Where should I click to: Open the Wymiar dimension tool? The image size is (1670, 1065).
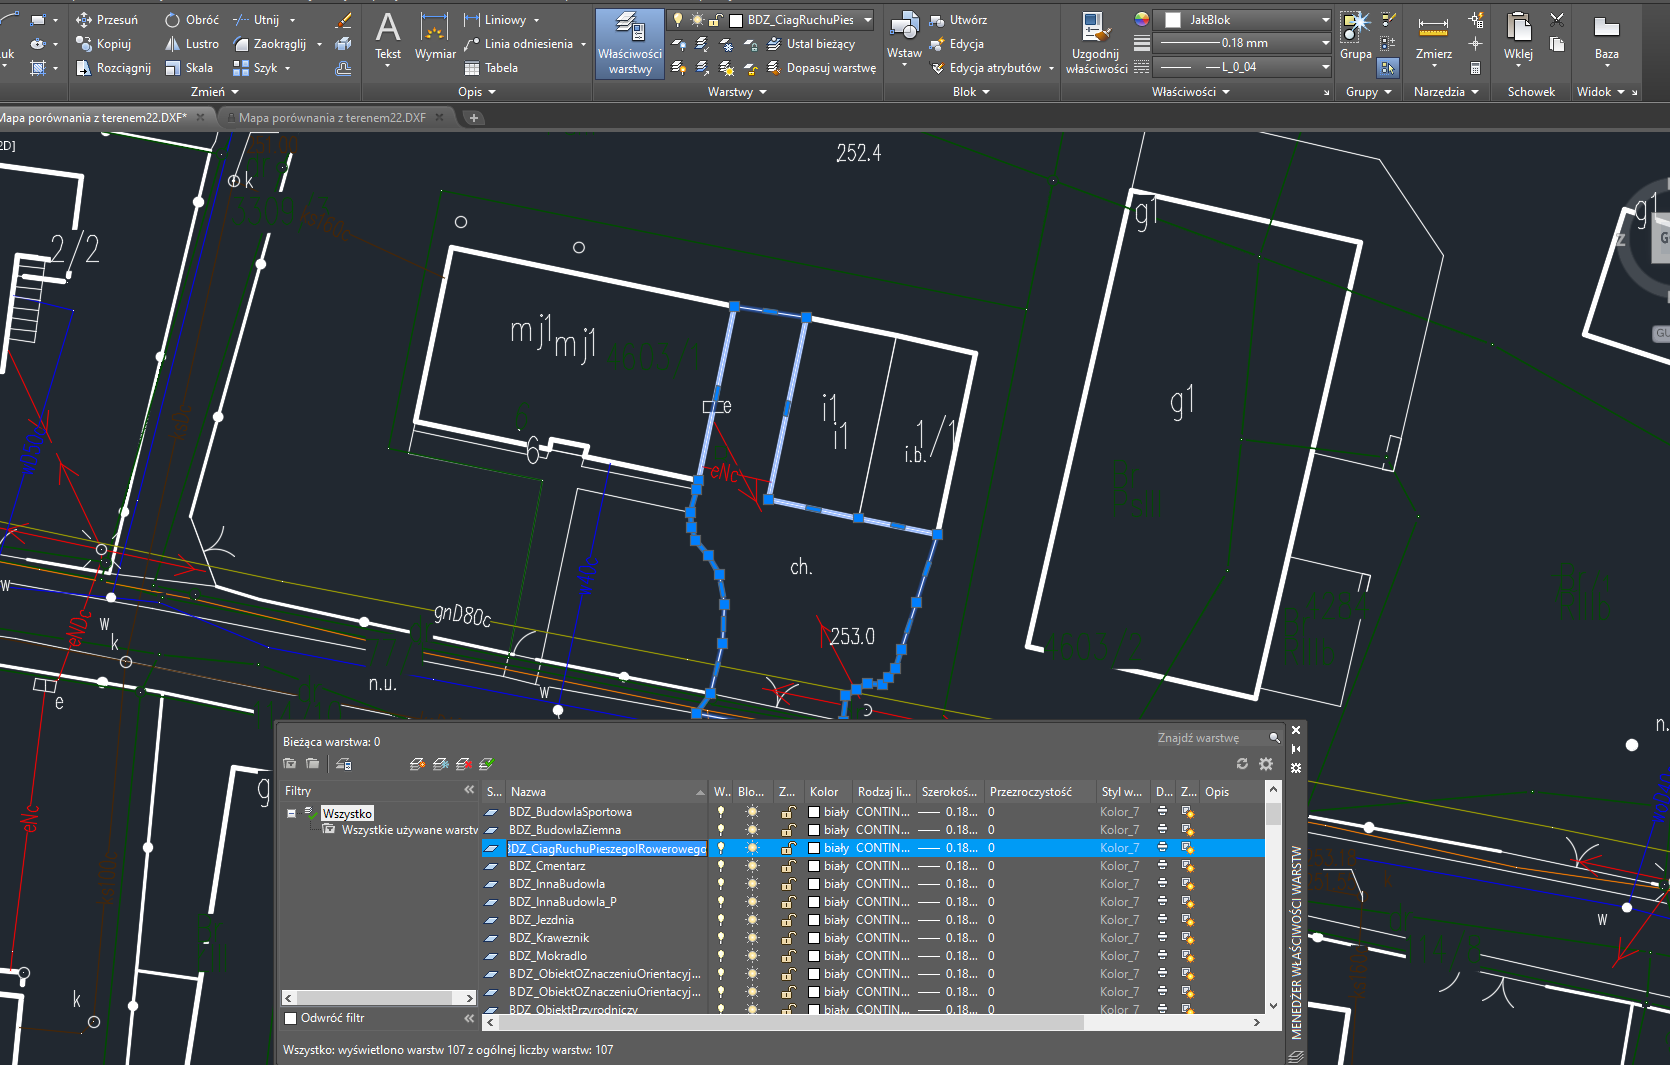(x=435, y=36)
